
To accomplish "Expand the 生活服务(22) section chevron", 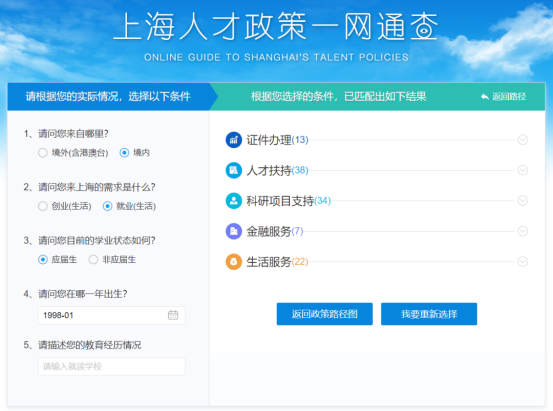I will [x=522, y=261].
